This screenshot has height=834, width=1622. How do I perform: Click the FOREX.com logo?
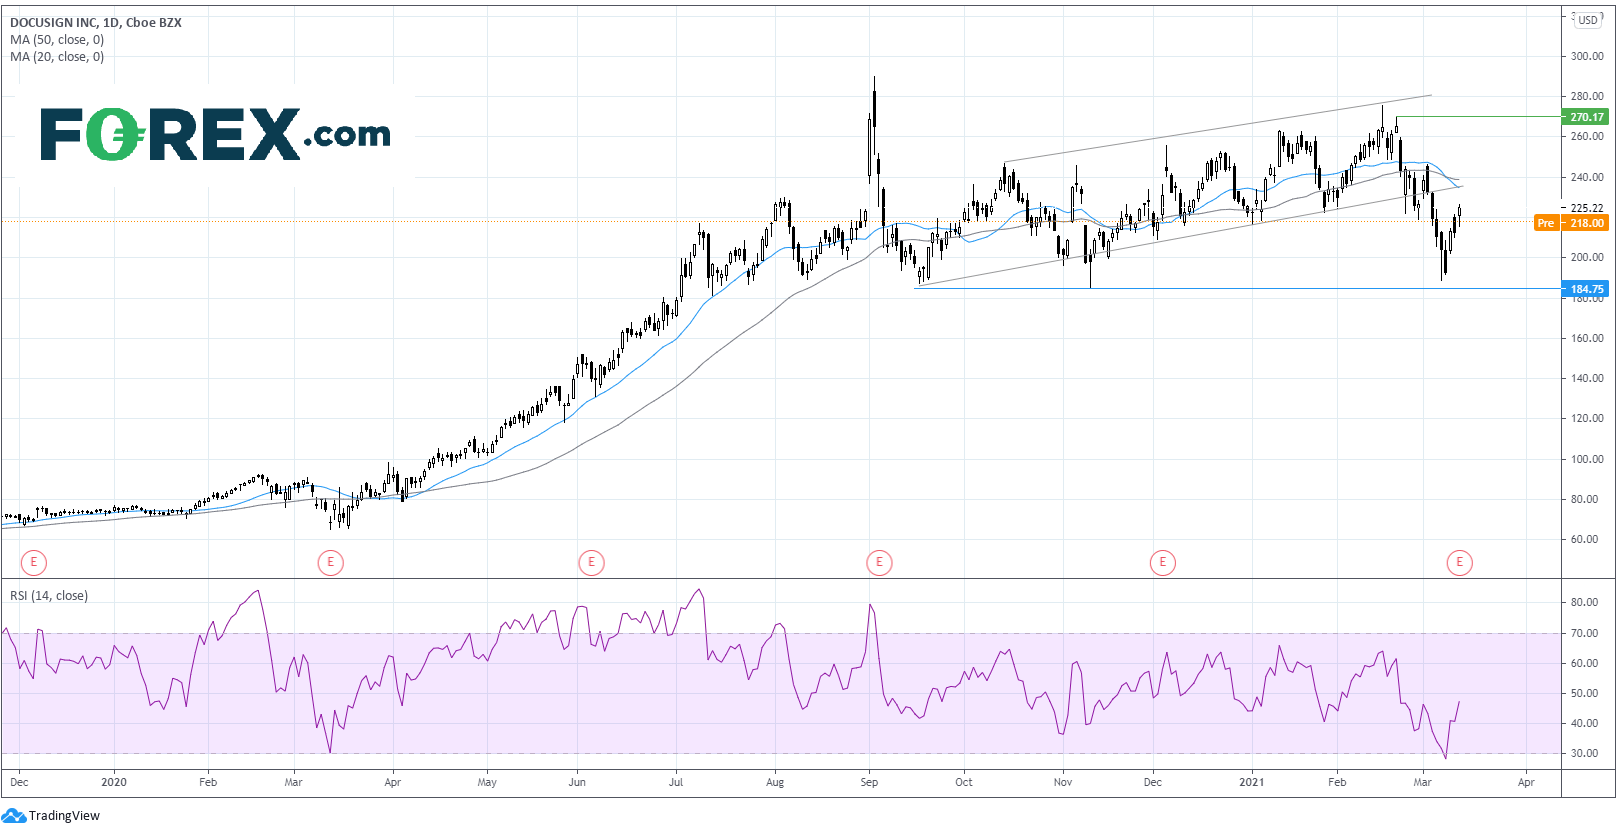coord(216,135)
